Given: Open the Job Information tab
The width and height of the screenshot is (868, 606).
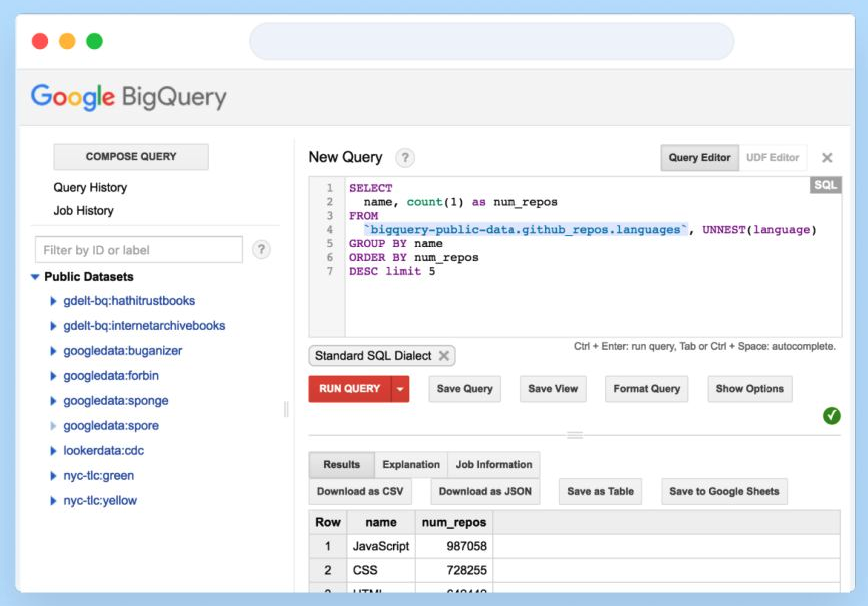Looking at the screenshot, I should (494, 464).
